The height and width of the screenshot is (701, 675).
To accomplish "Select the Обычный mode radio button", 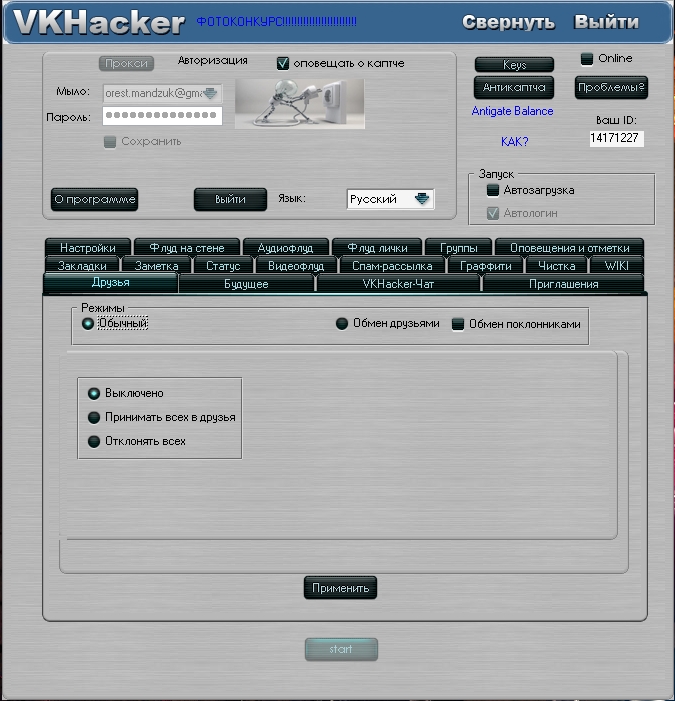I will (88, 323).
